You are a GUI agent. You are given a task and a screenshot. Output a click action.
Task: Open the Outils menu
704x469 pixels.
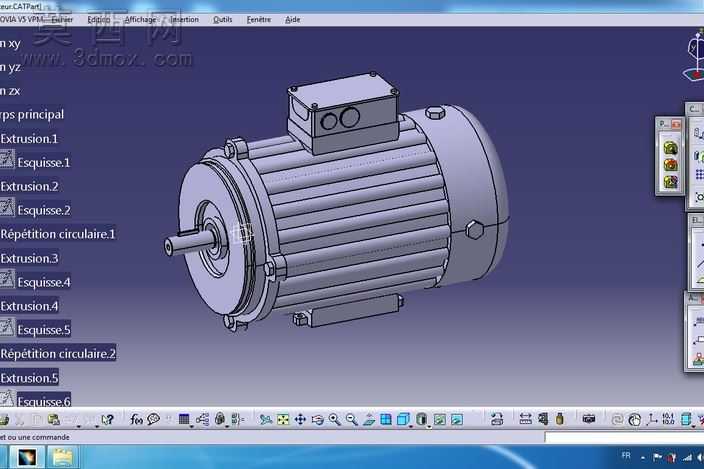click(x=223, y=20)
